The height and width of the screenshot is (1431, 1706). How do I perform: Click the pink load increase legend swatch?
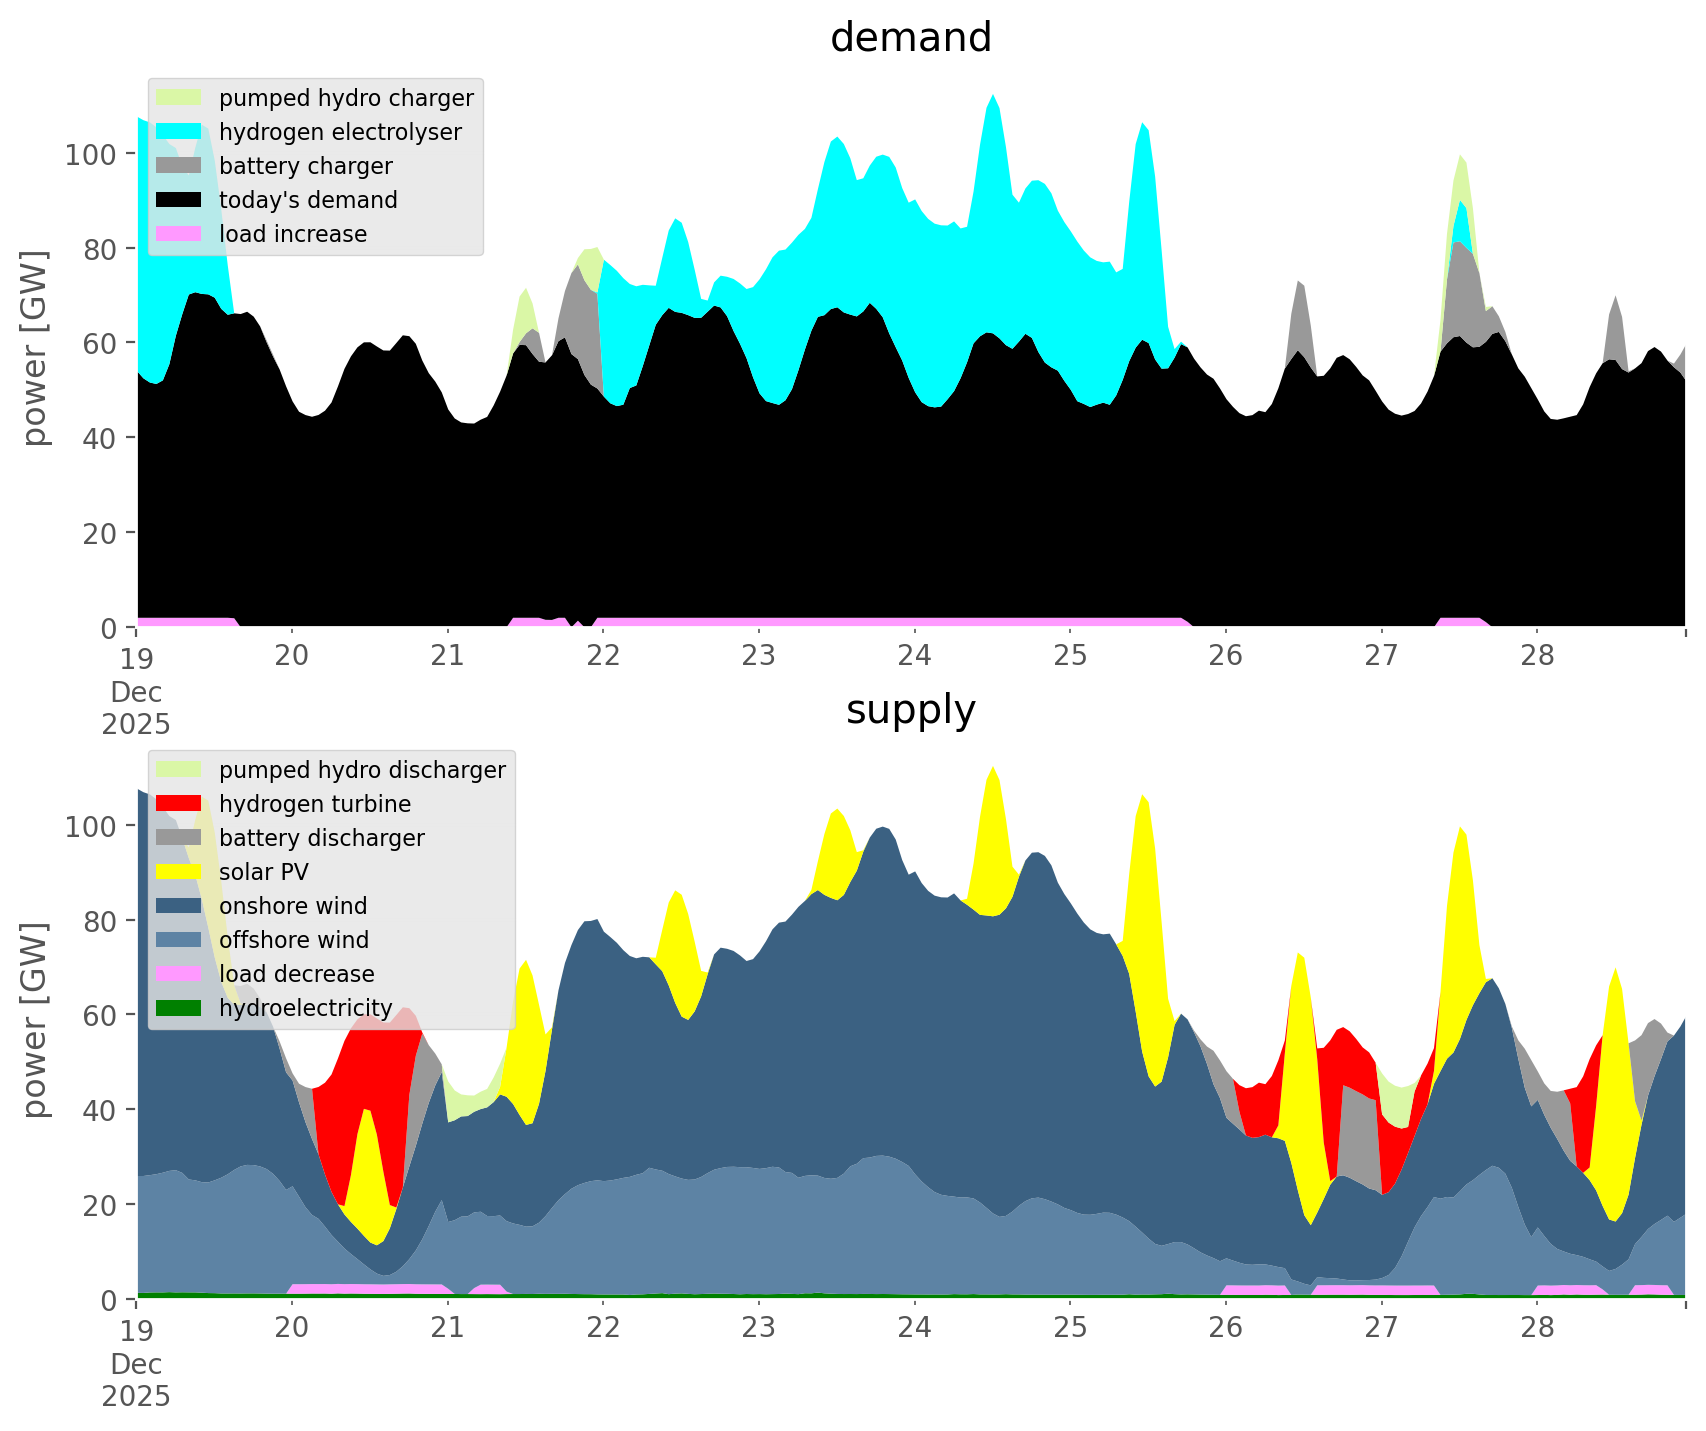(x=179, y=234)
